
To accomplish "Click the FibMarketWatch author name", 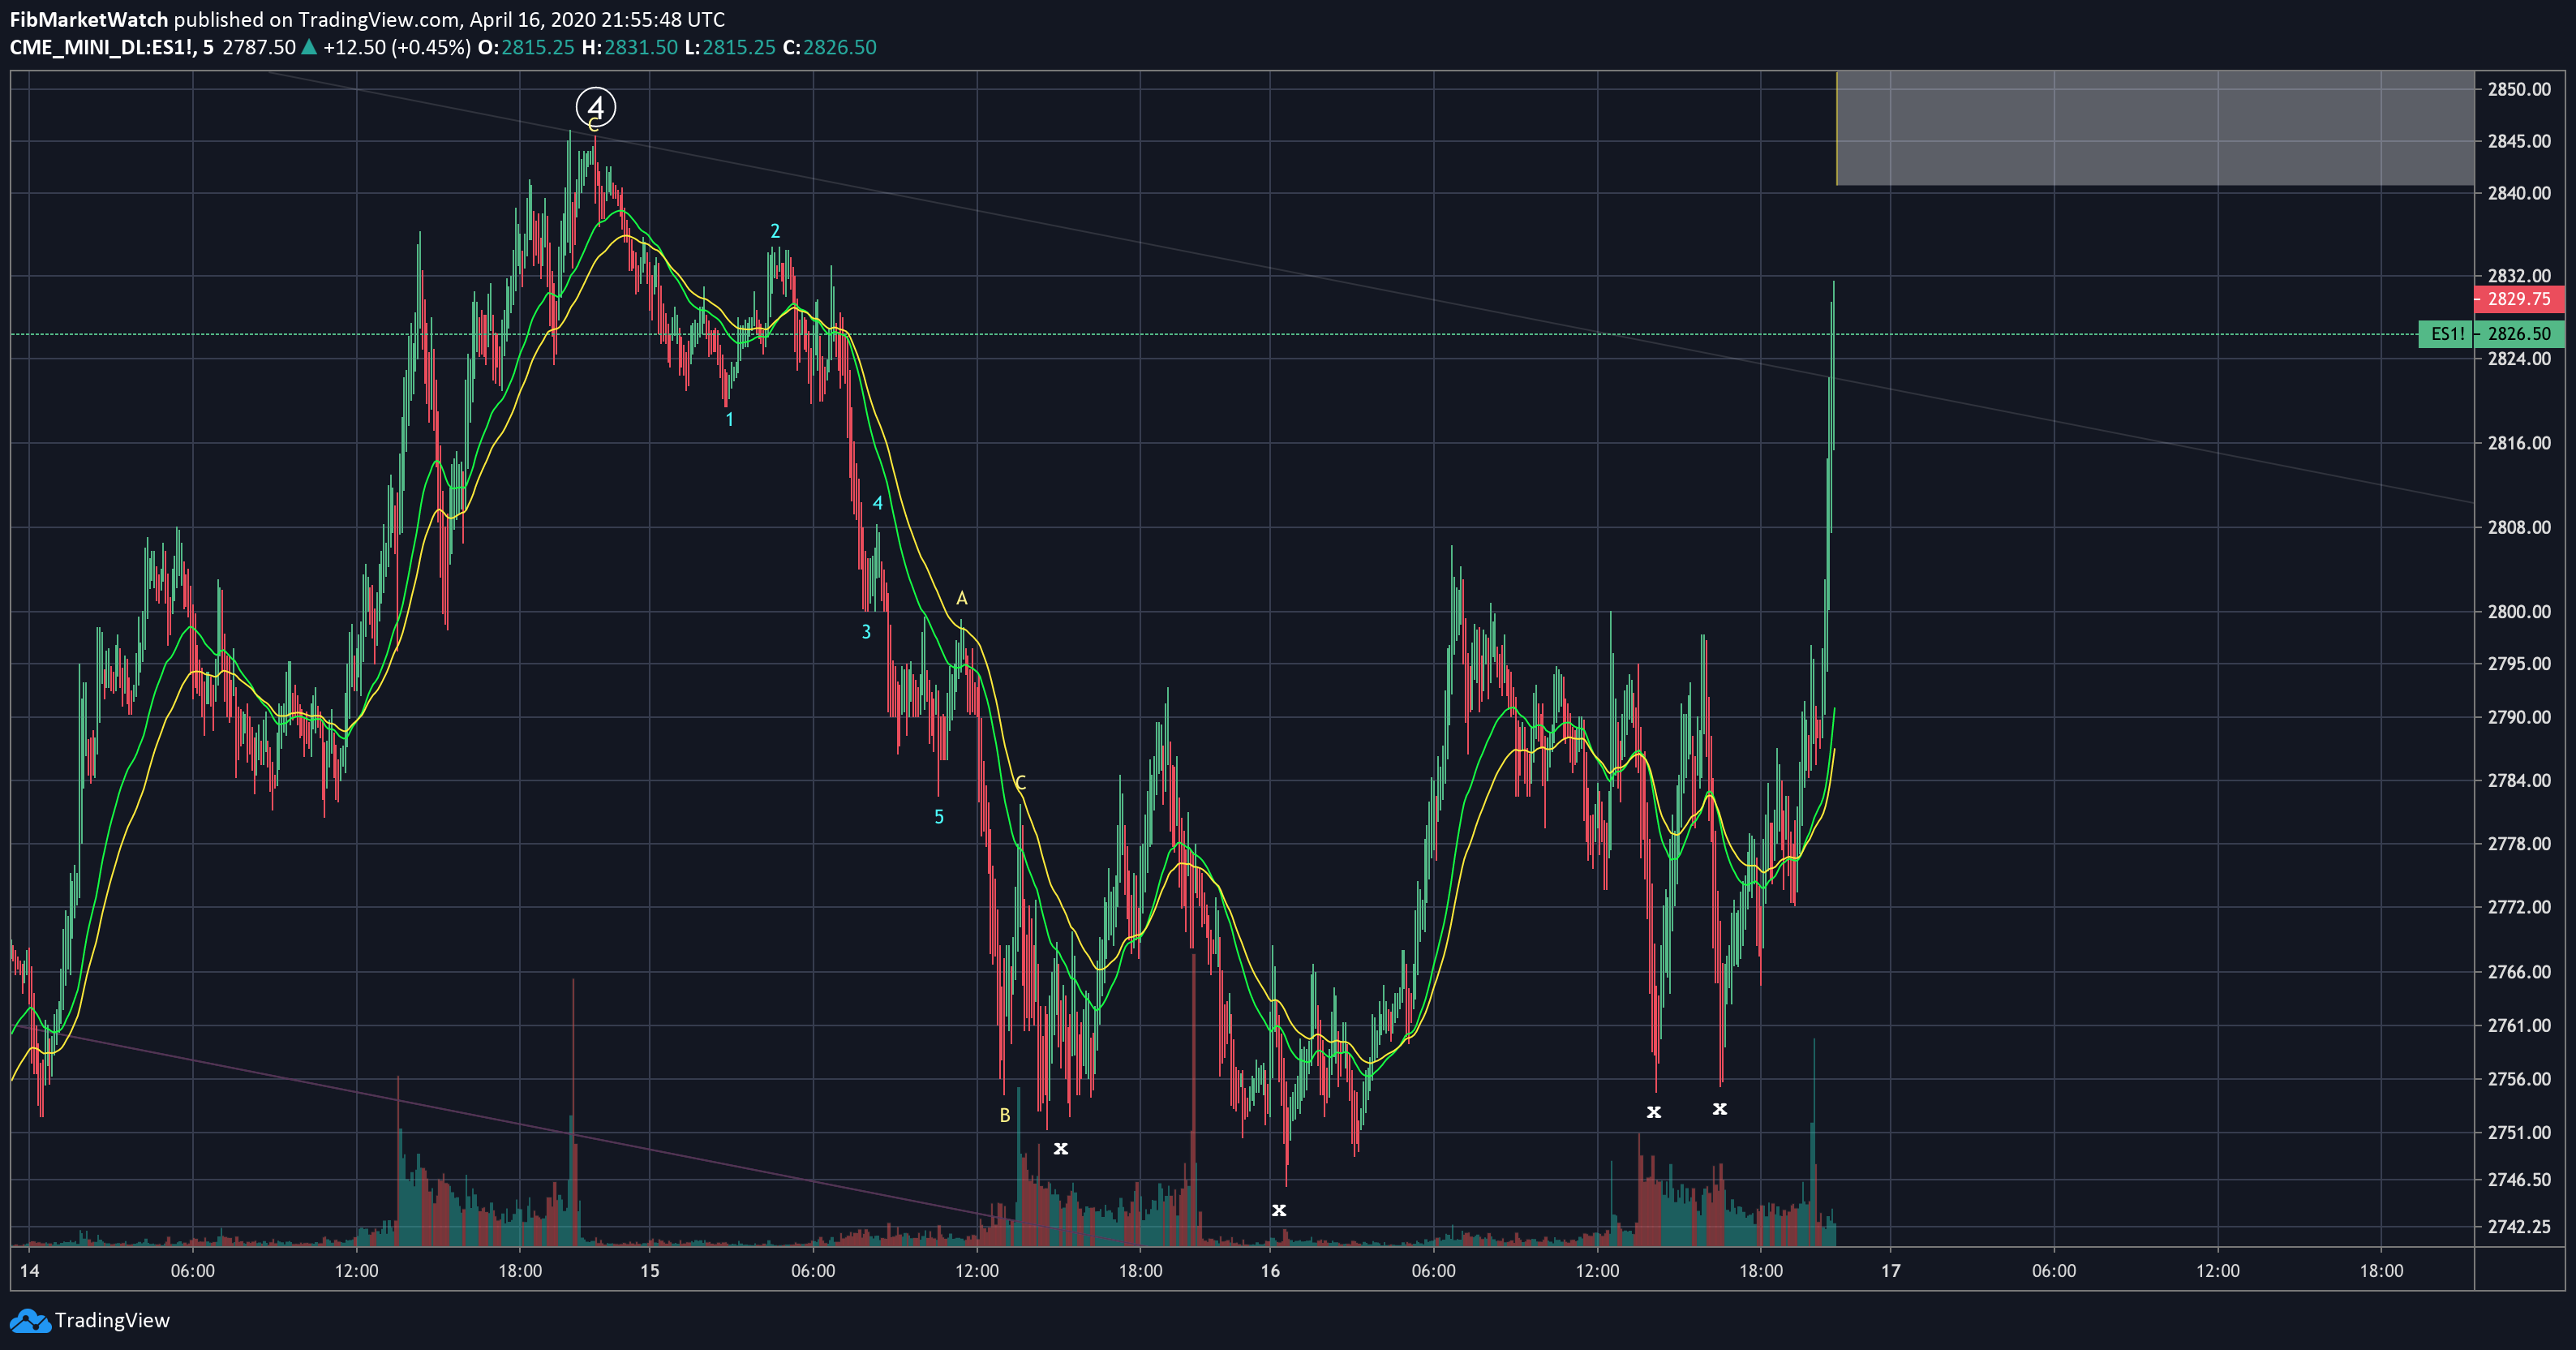I will pyautogui.click(x=89, y=19).
